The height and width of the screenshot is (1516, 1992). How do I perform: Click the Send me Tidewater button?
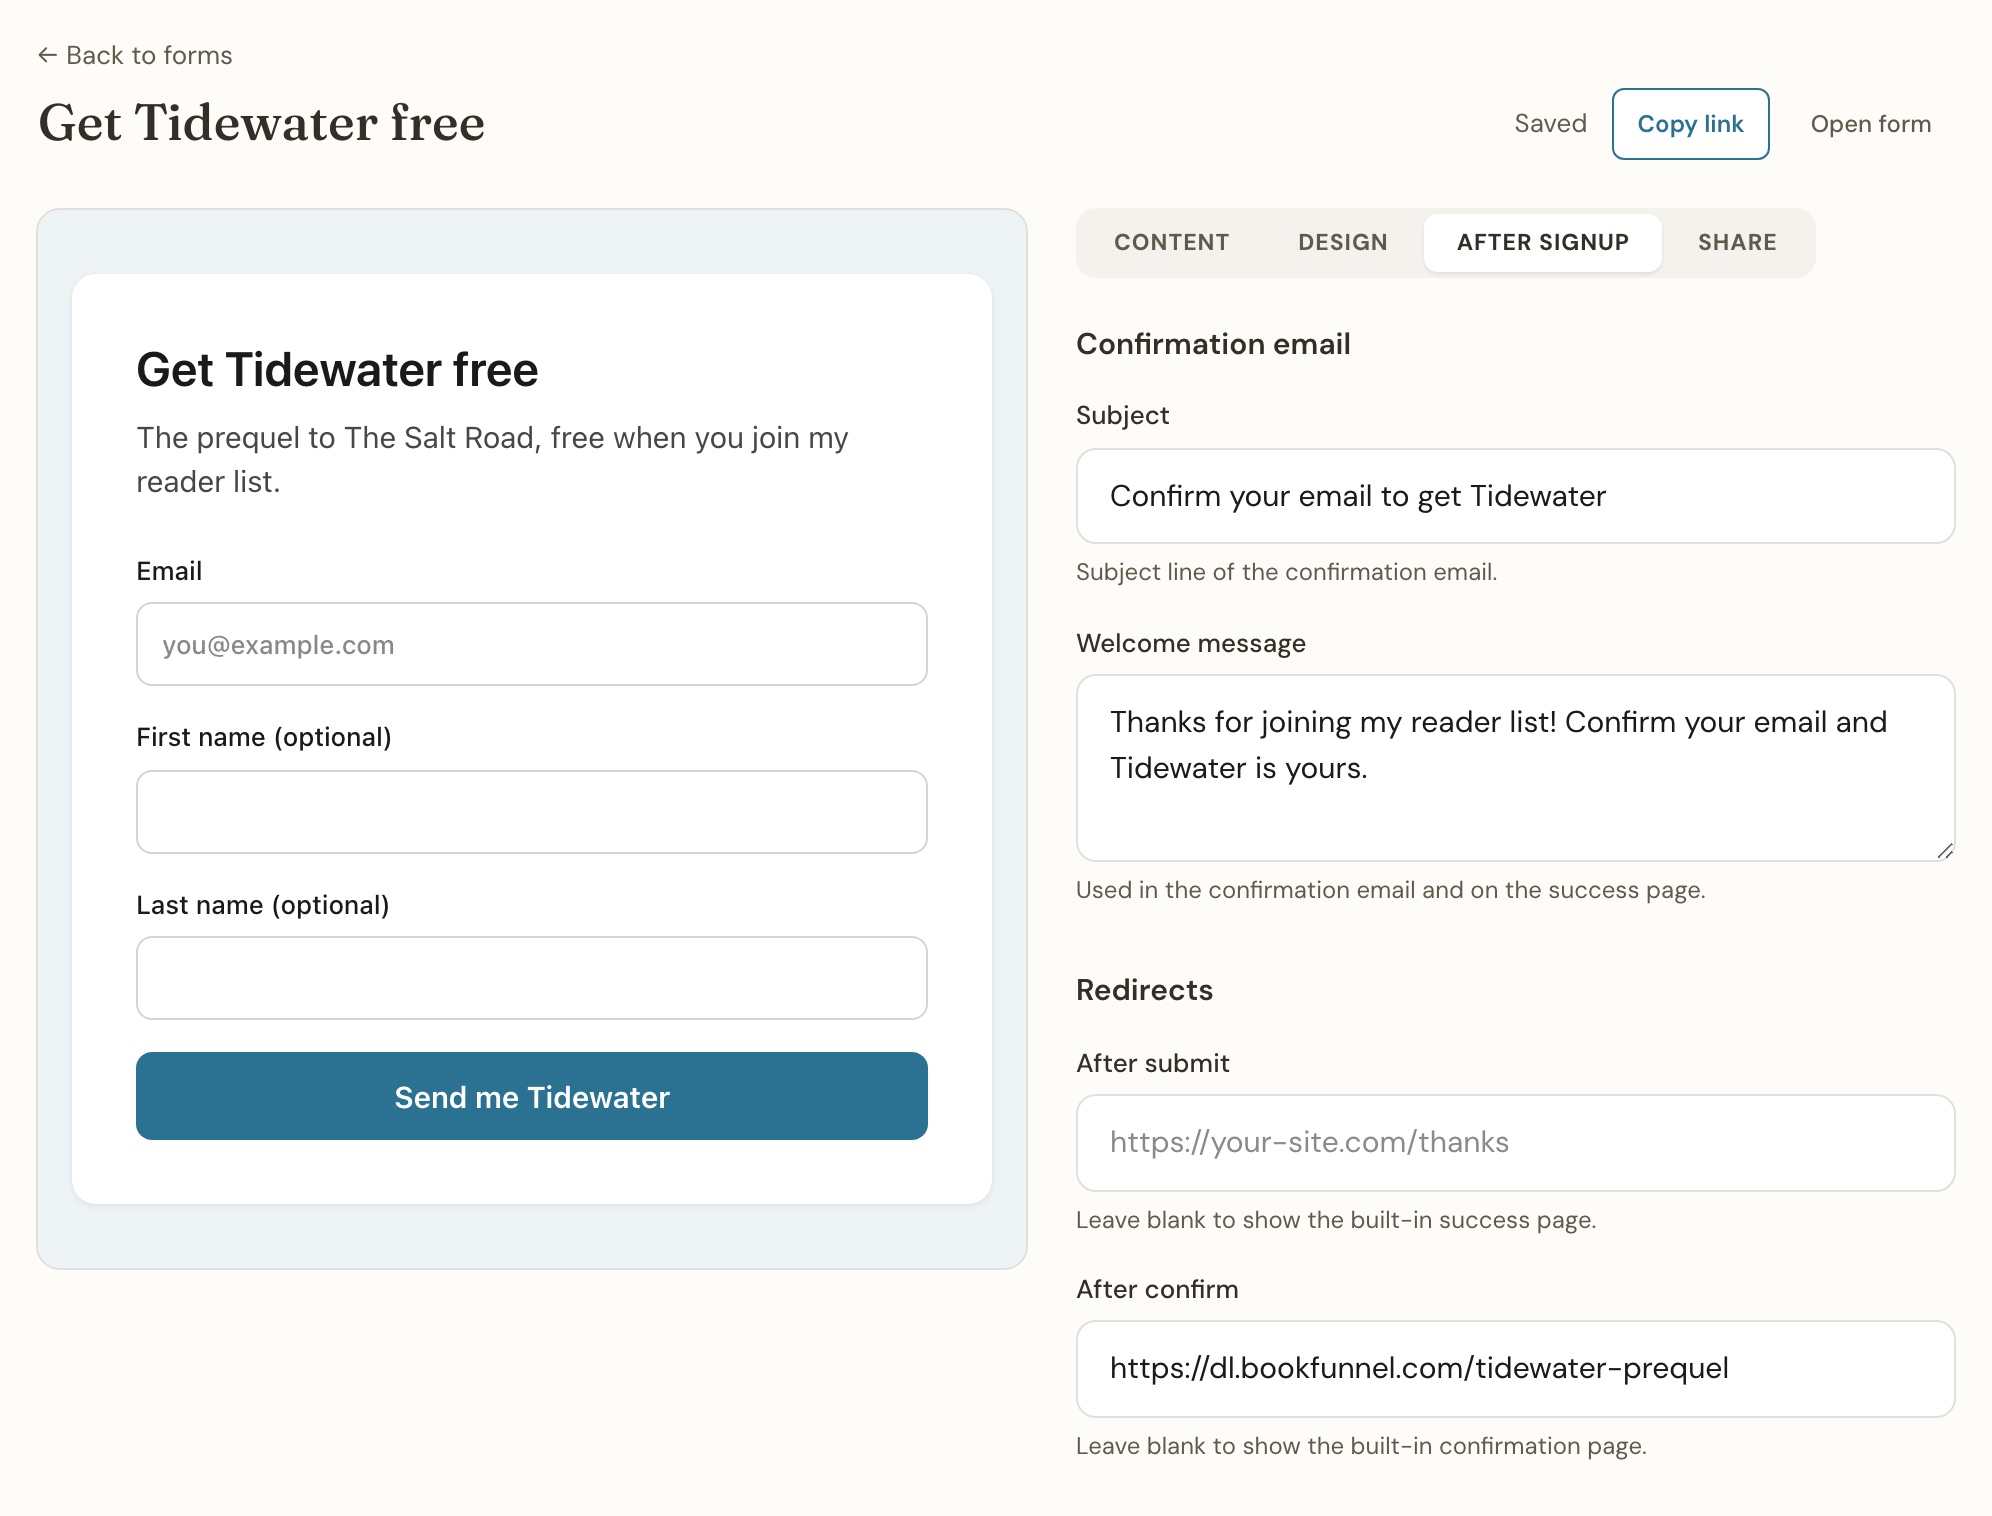coord(532,1096)
